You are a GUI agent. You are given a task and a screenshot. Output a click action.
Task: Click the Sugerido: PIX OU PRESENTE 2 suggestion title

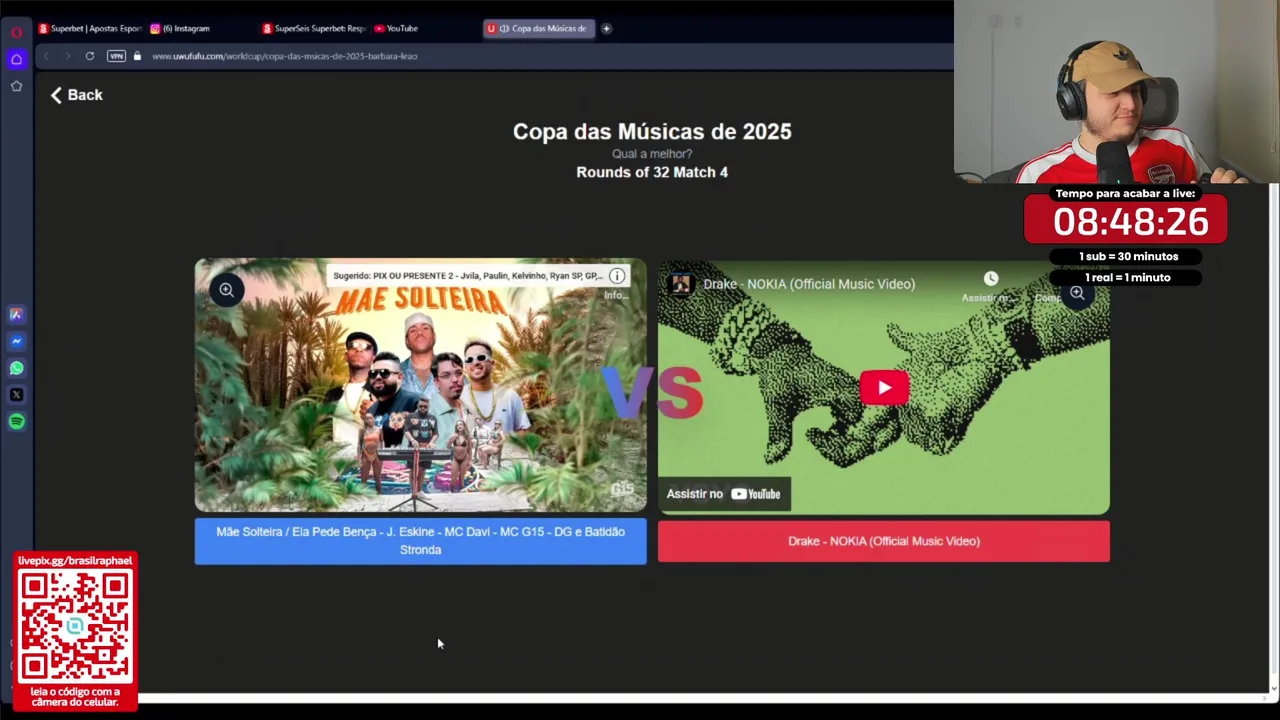pos(467,276)
